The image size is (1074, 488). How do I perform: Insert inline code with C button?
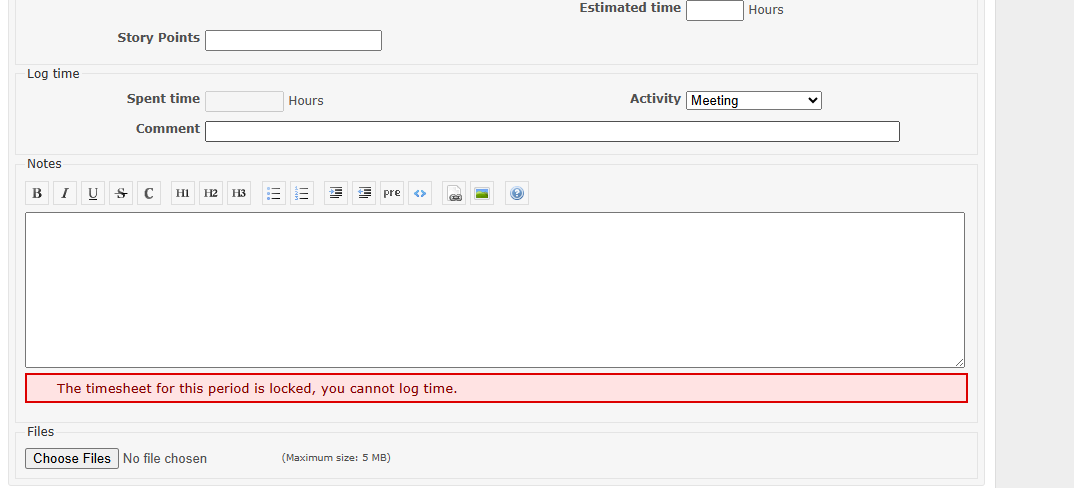tap(149, 193)
